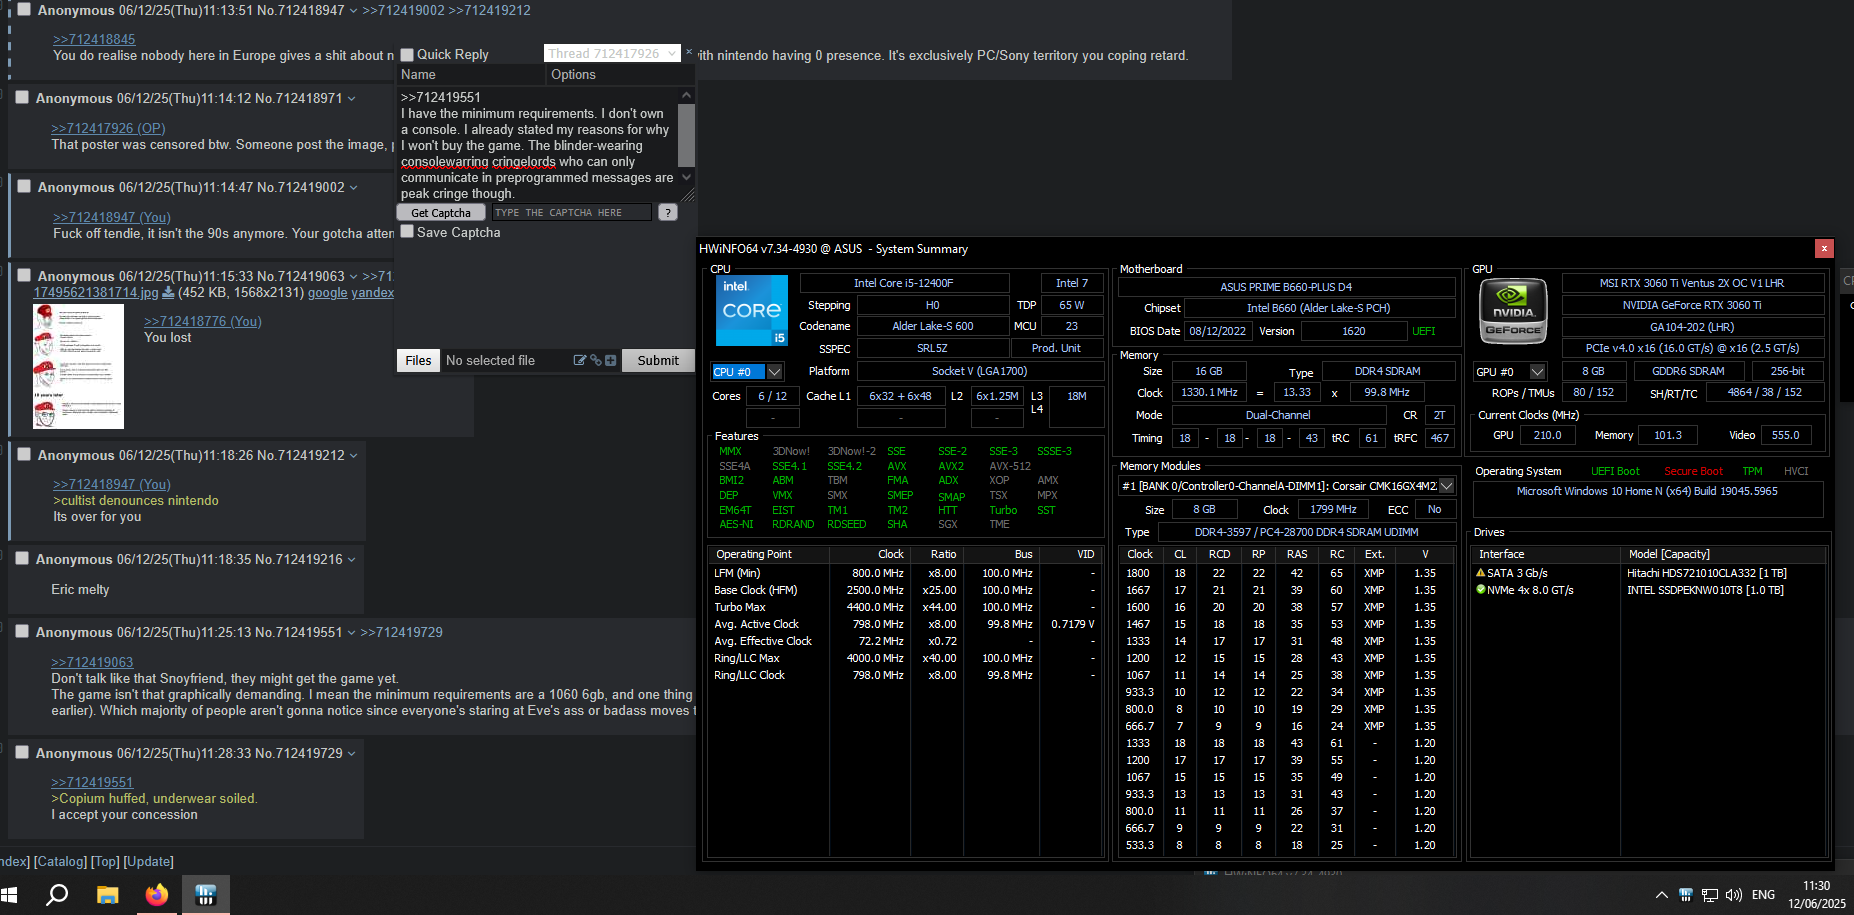Enable the Save Captcha checkbox

click(x=407, y=232)
